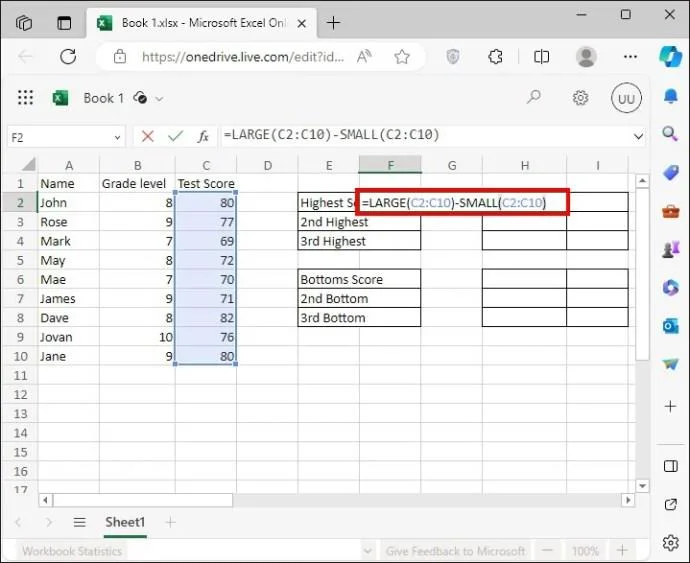Image resolution: width=690 pixels, height=563 pixels.
Task: Open the tracking prevention shield icon
Action: [x=453, y=56]
